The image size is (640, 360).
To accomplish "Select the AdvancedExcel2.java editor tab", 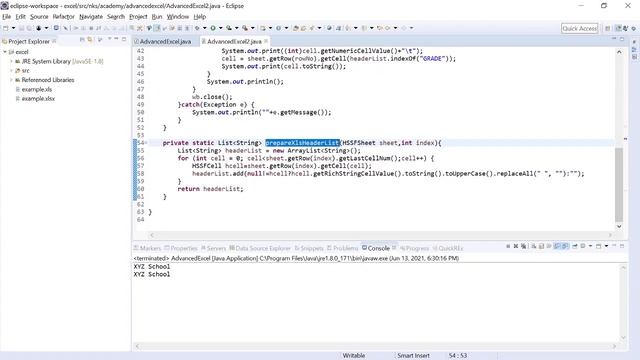I will (x=234, y=42).
